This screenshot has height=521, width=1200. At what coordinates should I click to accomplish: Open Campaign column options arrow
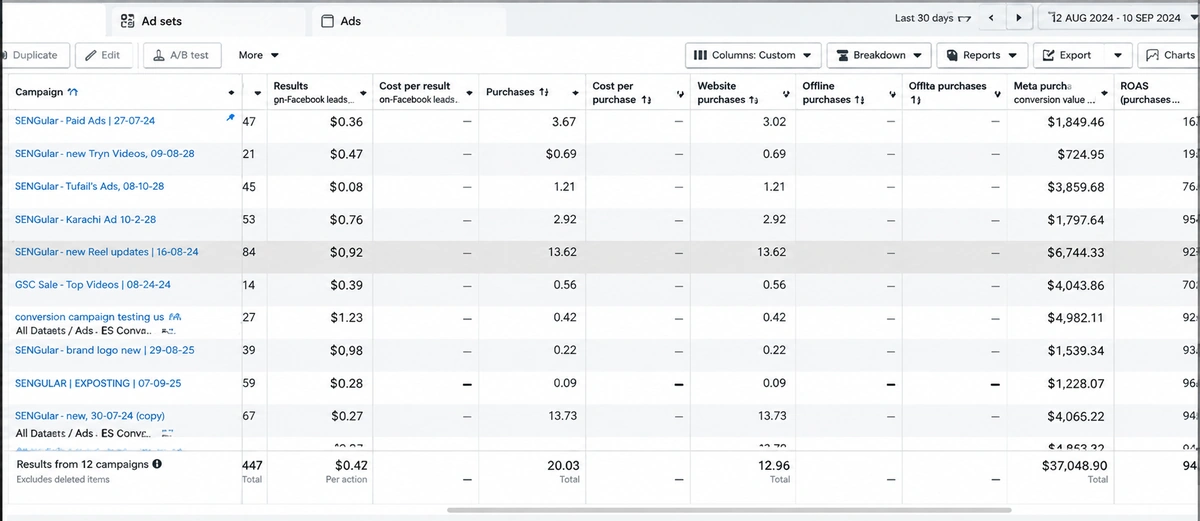(232, 93)
